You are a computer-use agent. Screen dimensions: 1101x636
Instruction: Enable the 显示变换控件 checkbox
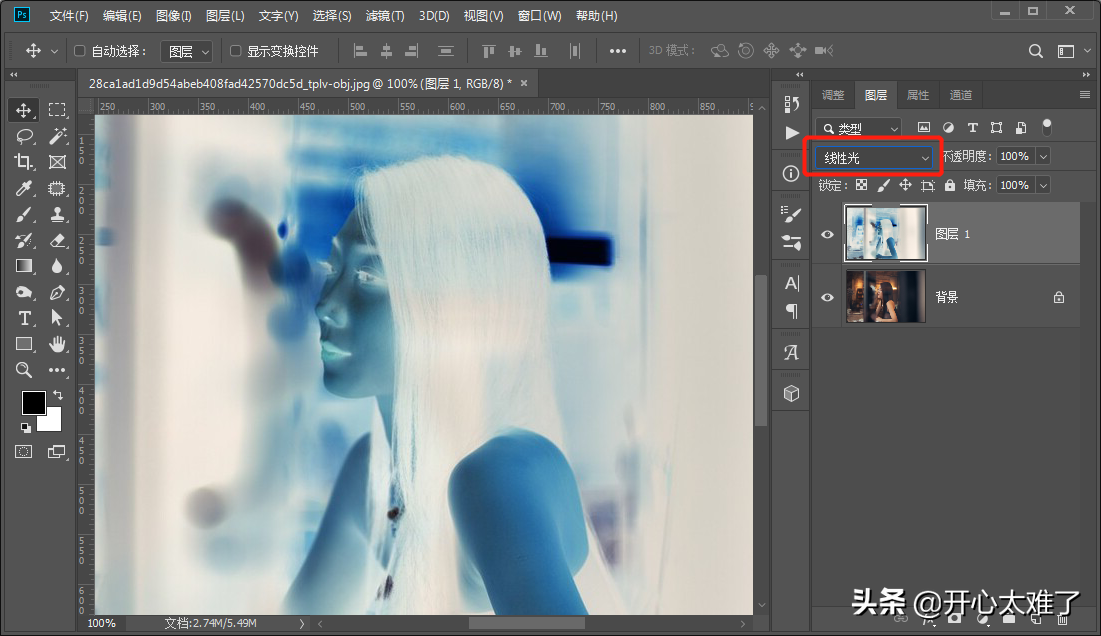click(236, 51)
